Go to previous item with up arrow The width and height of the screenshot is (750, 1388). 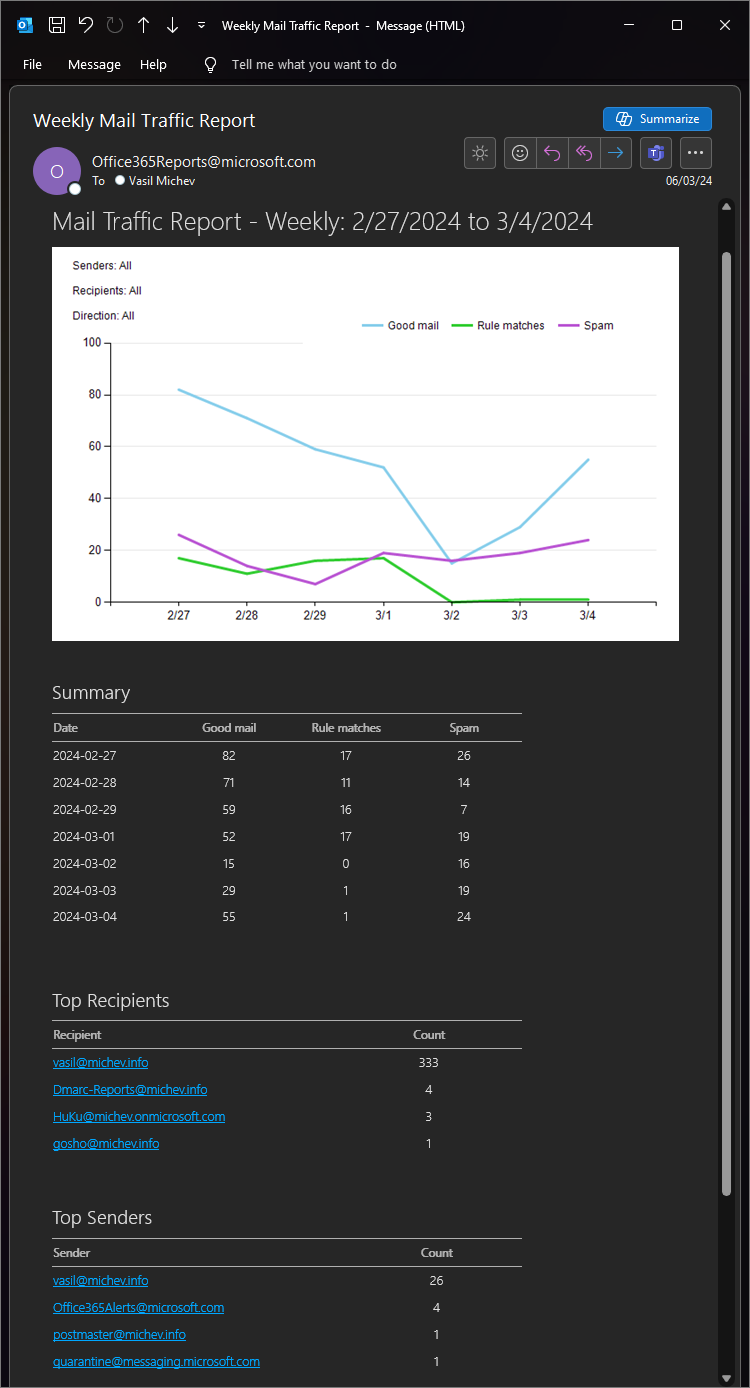pyautogui.click(x=144, y=26)
